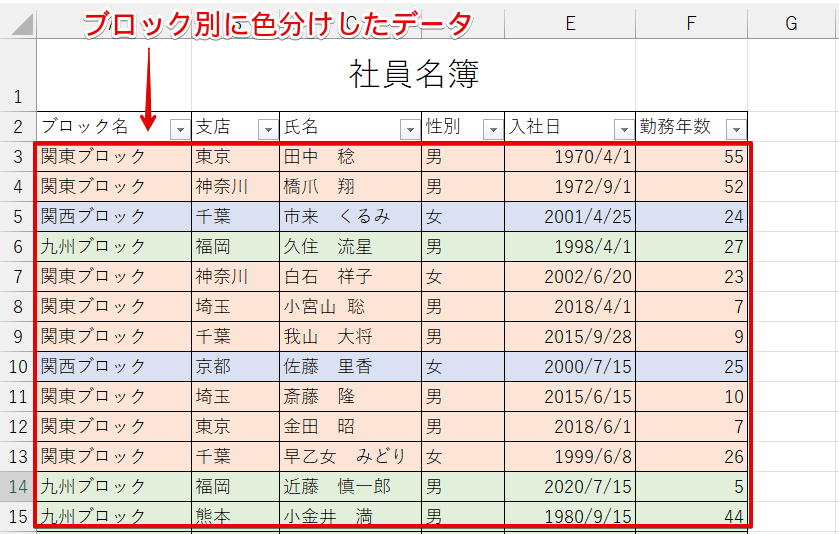Open the 性別 filter dropdown
This screenshot has width=839, height=534.
pos(493,129)
